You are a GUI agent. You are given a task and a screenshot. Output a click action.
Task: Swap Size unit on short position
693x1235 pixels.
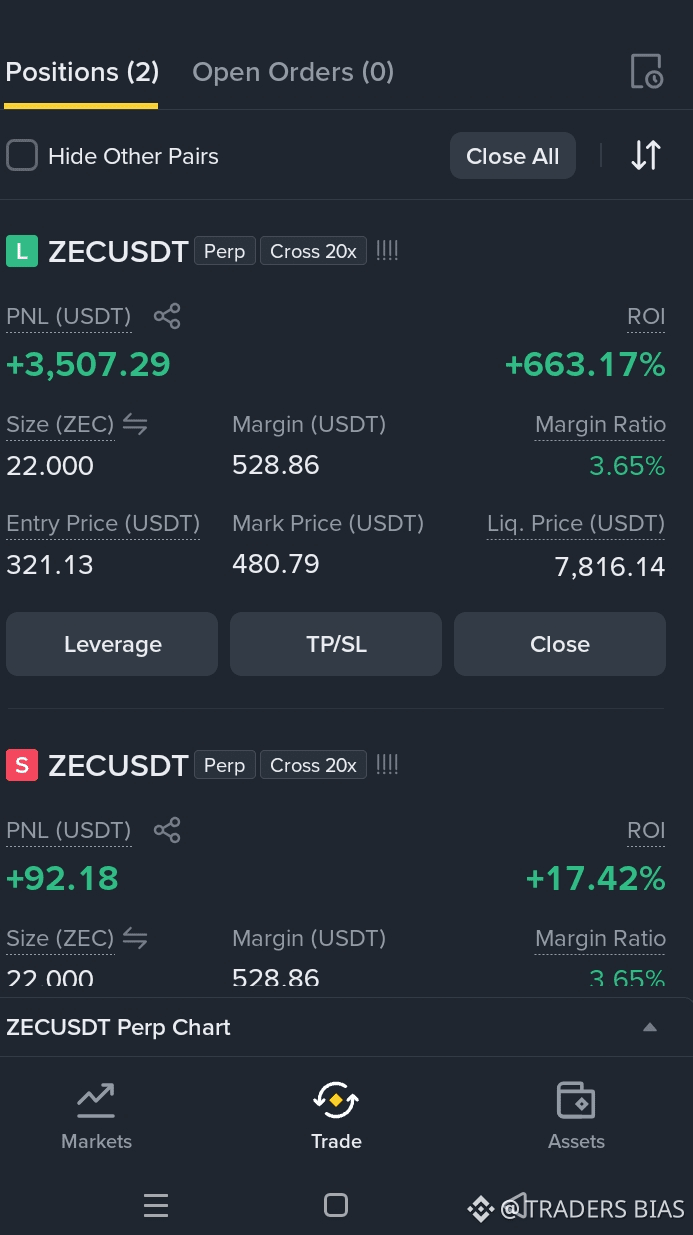click(135, 938)
